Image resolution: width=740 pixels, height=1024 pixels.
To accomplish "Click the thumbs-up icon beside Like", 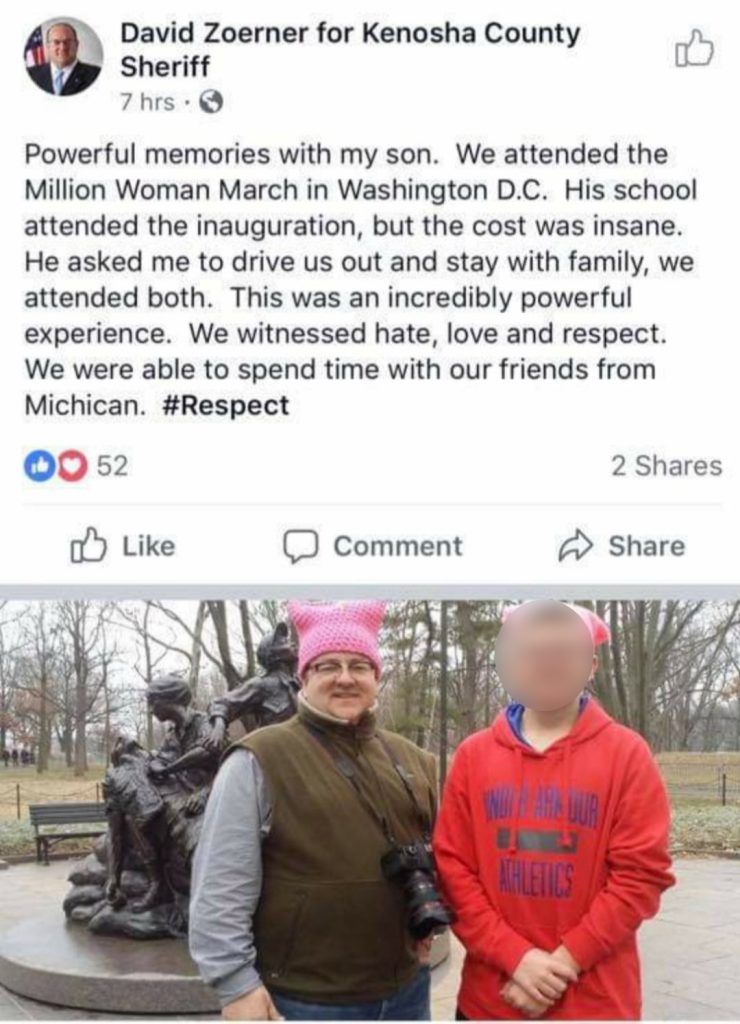I will (88, 545).
